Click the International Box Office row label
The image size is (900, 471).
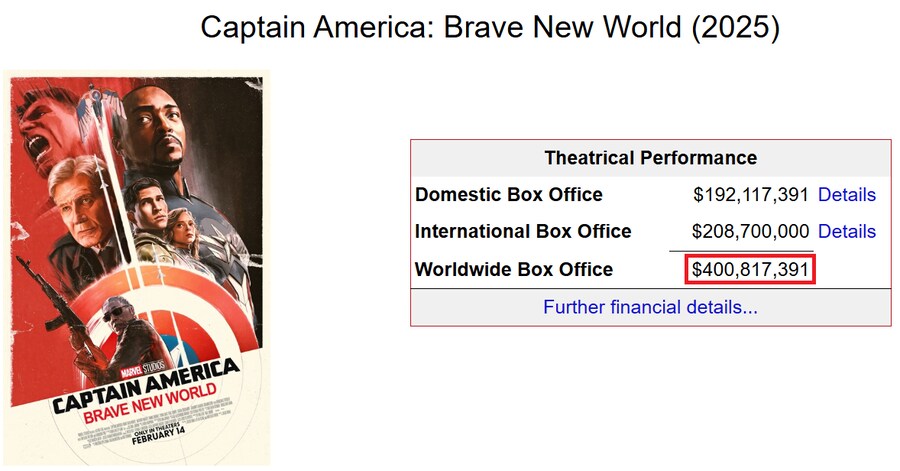coord(523,231)
